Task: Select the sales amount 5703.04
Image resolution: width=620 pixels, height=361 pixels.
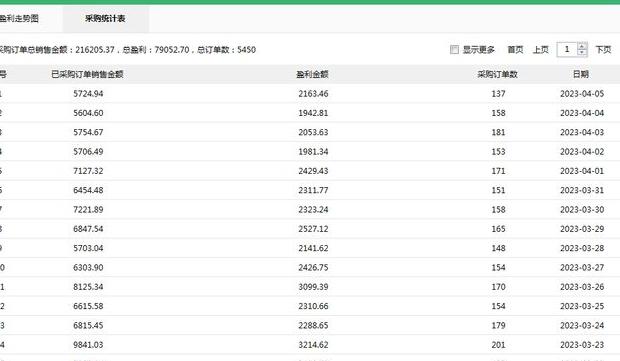Action: (x=88, y=249)
